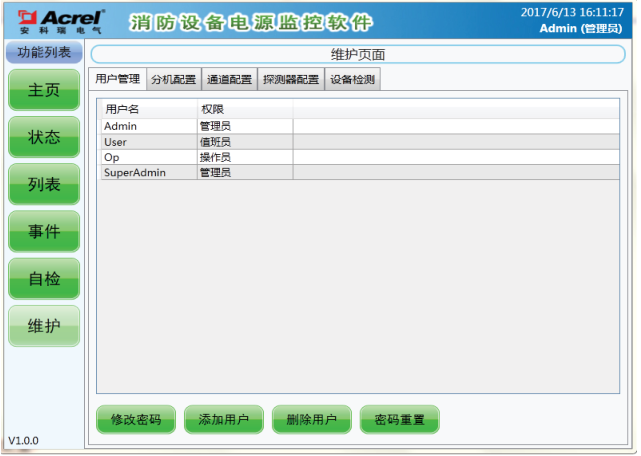This screenshot has width=641, height=456.
Task: Click the 添加用户 add user button
Action: [223, 419]
